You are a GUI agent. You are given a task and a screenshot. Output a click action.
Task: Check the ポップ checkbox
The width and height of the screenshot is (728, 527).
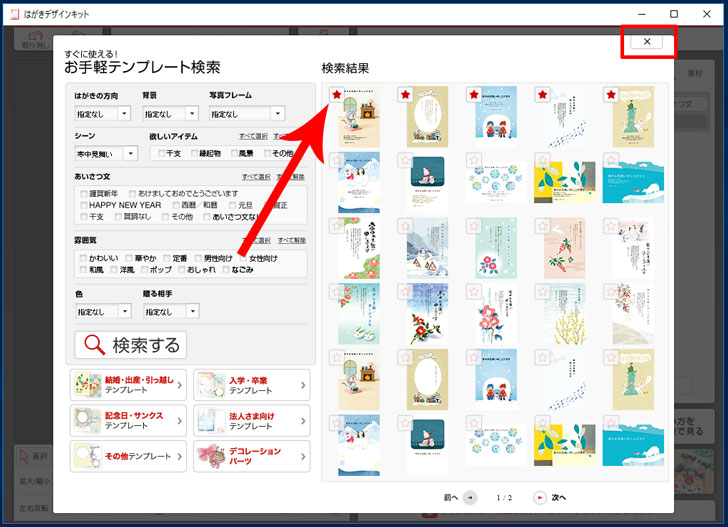pyautogui.click(x=144, y=270)
